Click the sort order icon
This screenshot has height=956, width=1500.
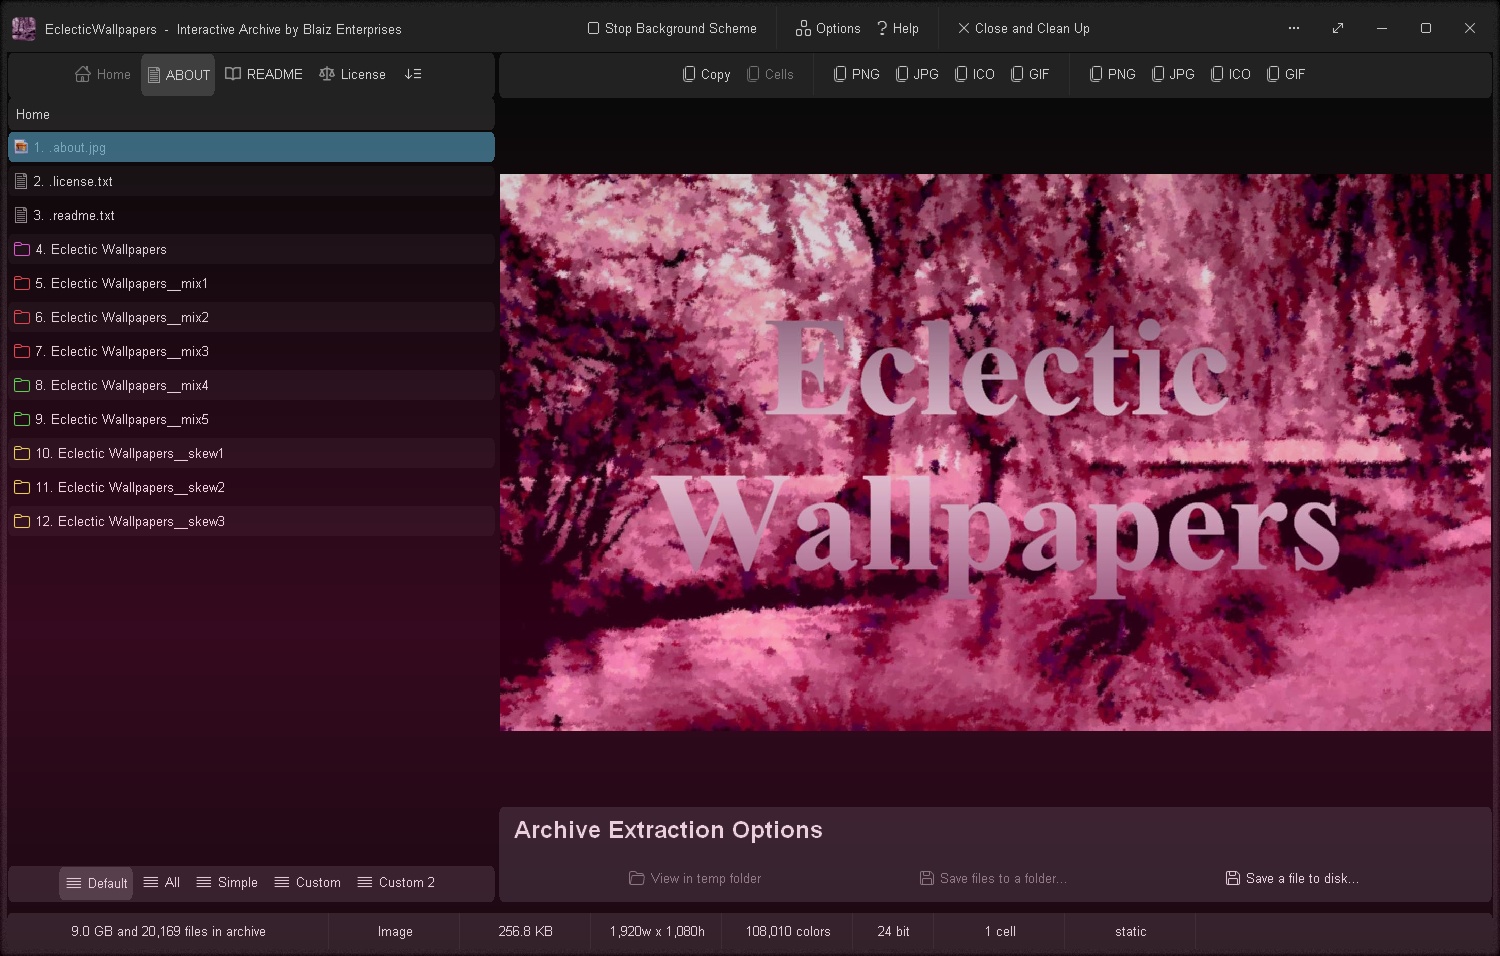tap(413, 74)
